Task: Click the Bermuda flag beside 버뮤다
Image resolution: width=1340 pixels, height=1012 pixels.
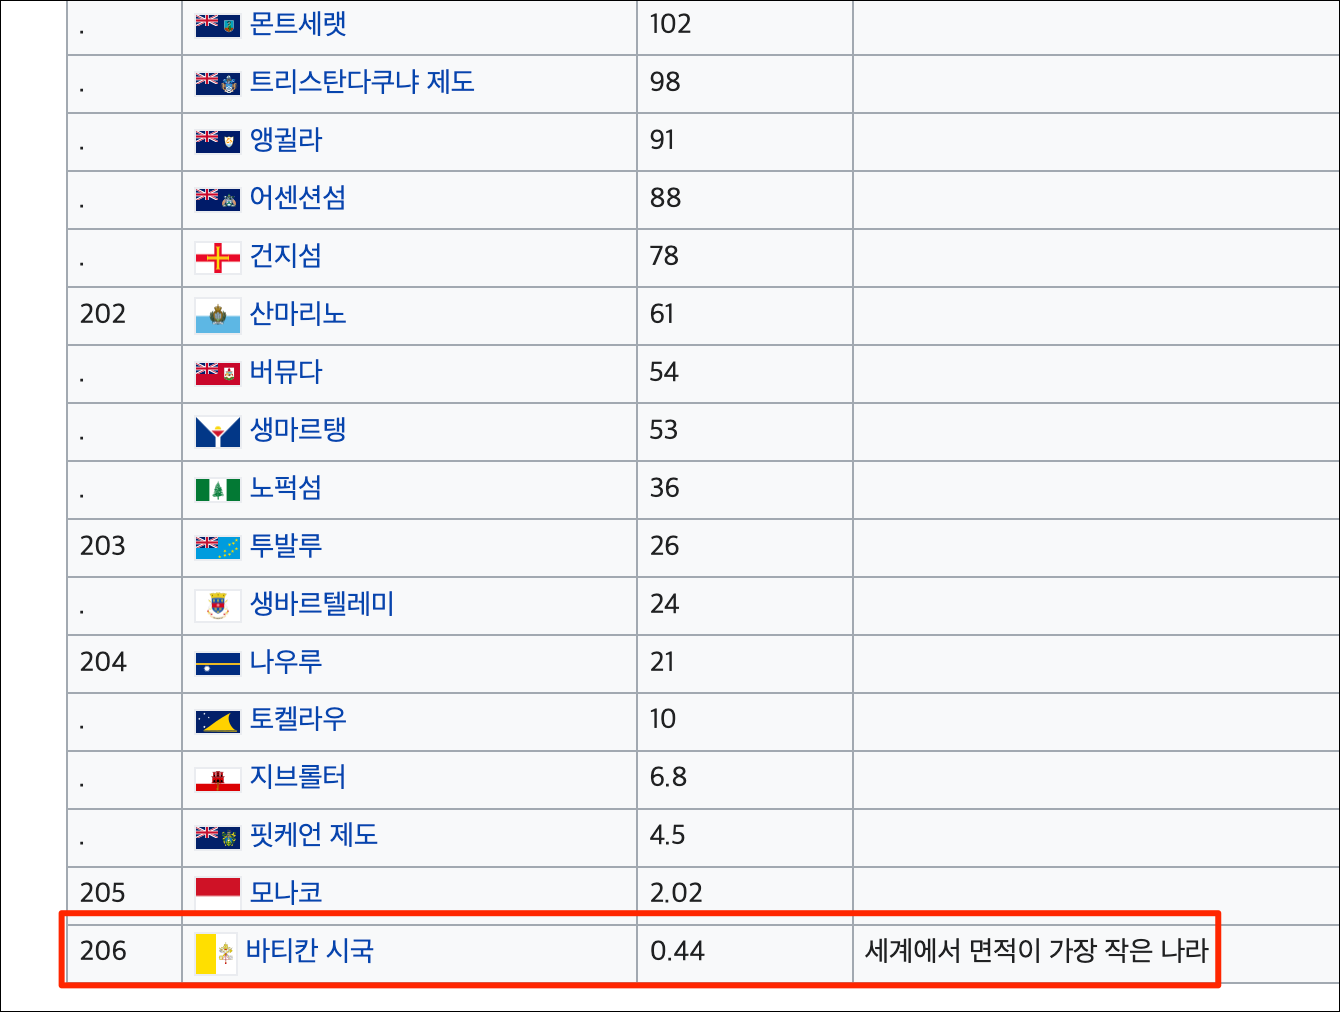Action: coord(218,373)
